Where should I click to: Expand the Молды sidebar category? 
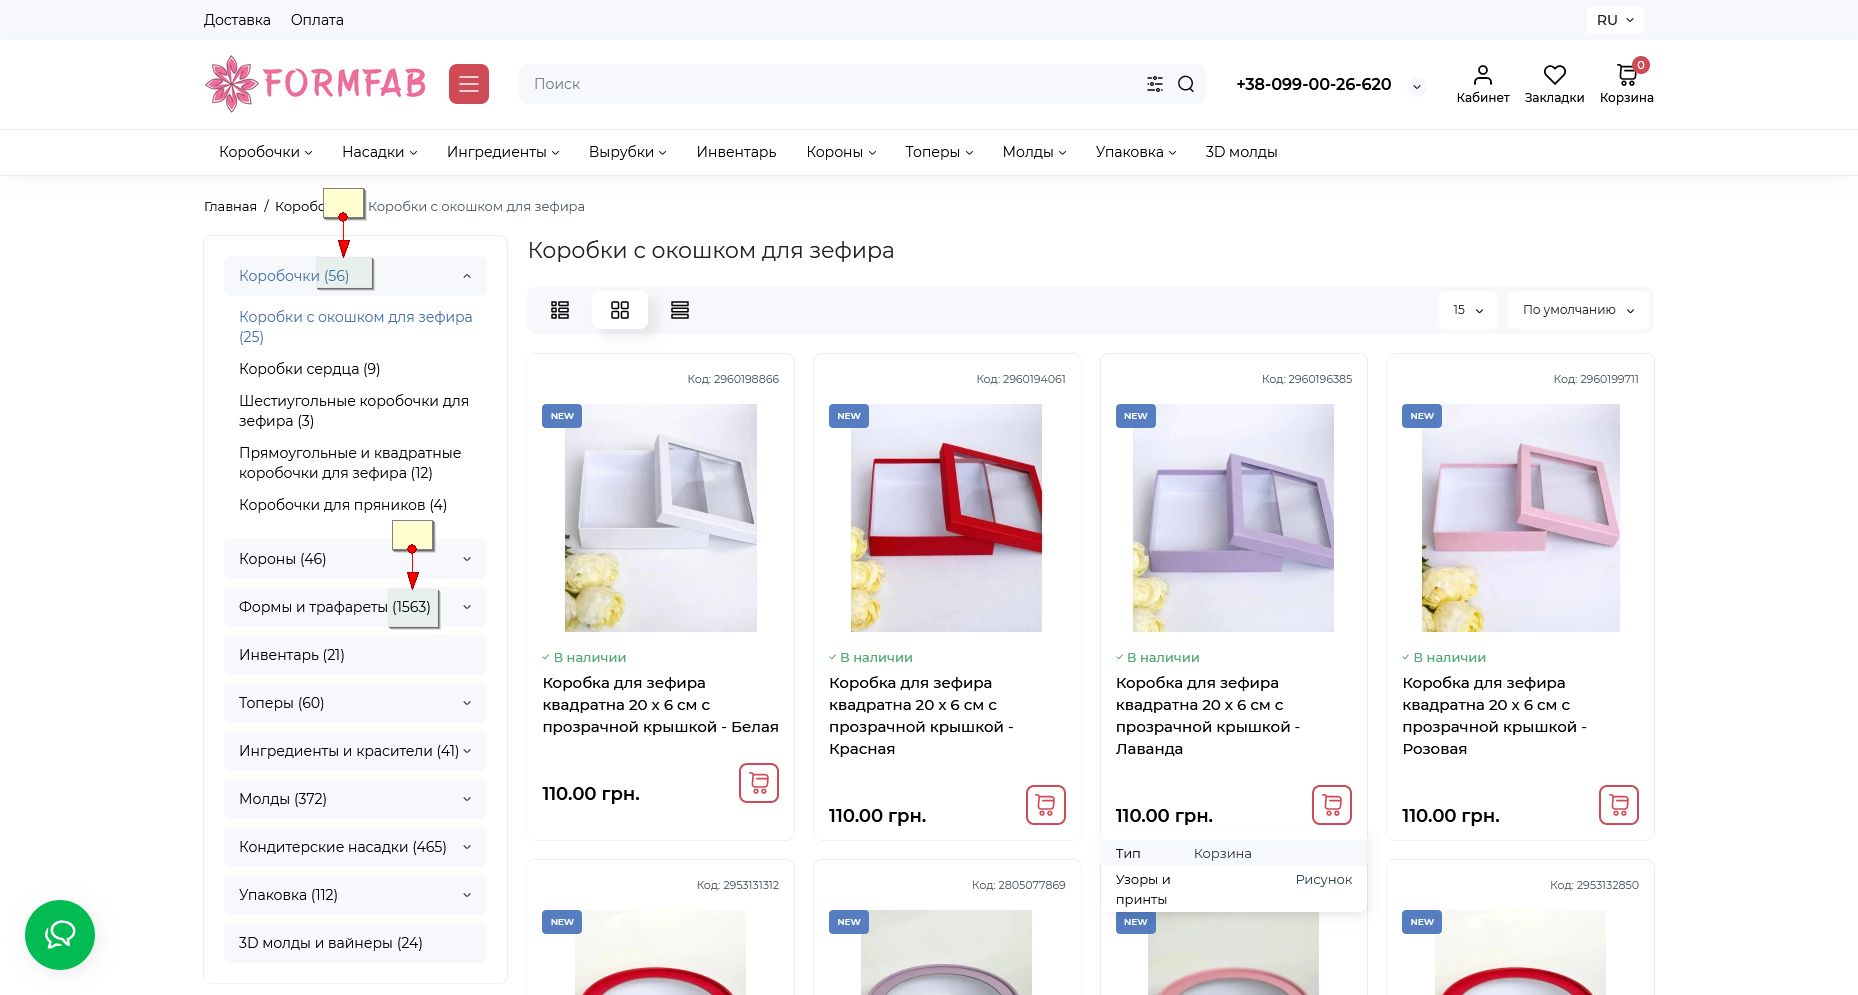pos(467,799)
